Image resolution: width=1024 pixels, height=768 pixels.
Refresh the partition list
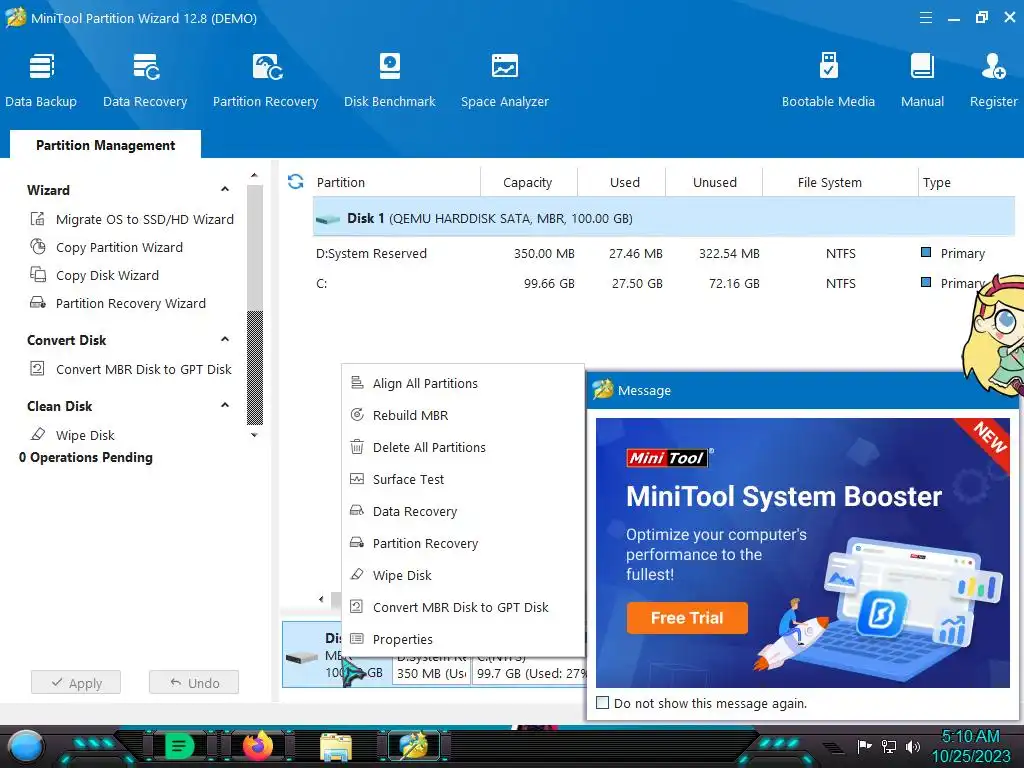click(296, 182)
